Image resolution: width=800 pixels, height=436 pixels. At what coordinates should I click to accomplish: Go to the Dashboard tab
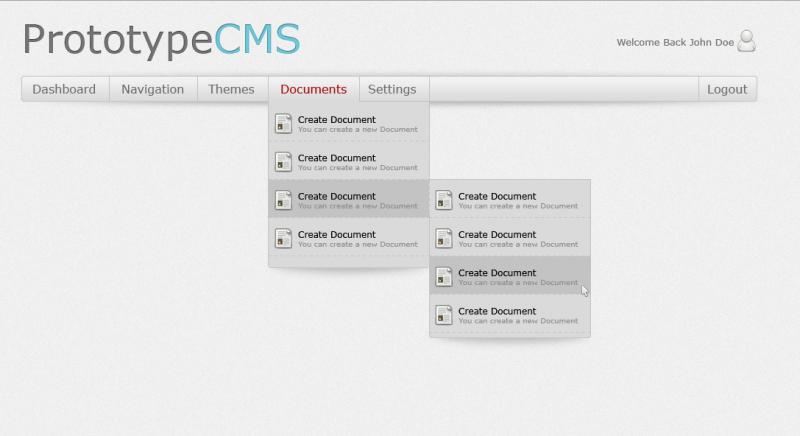pyautogui.click(x=64, y=89)
